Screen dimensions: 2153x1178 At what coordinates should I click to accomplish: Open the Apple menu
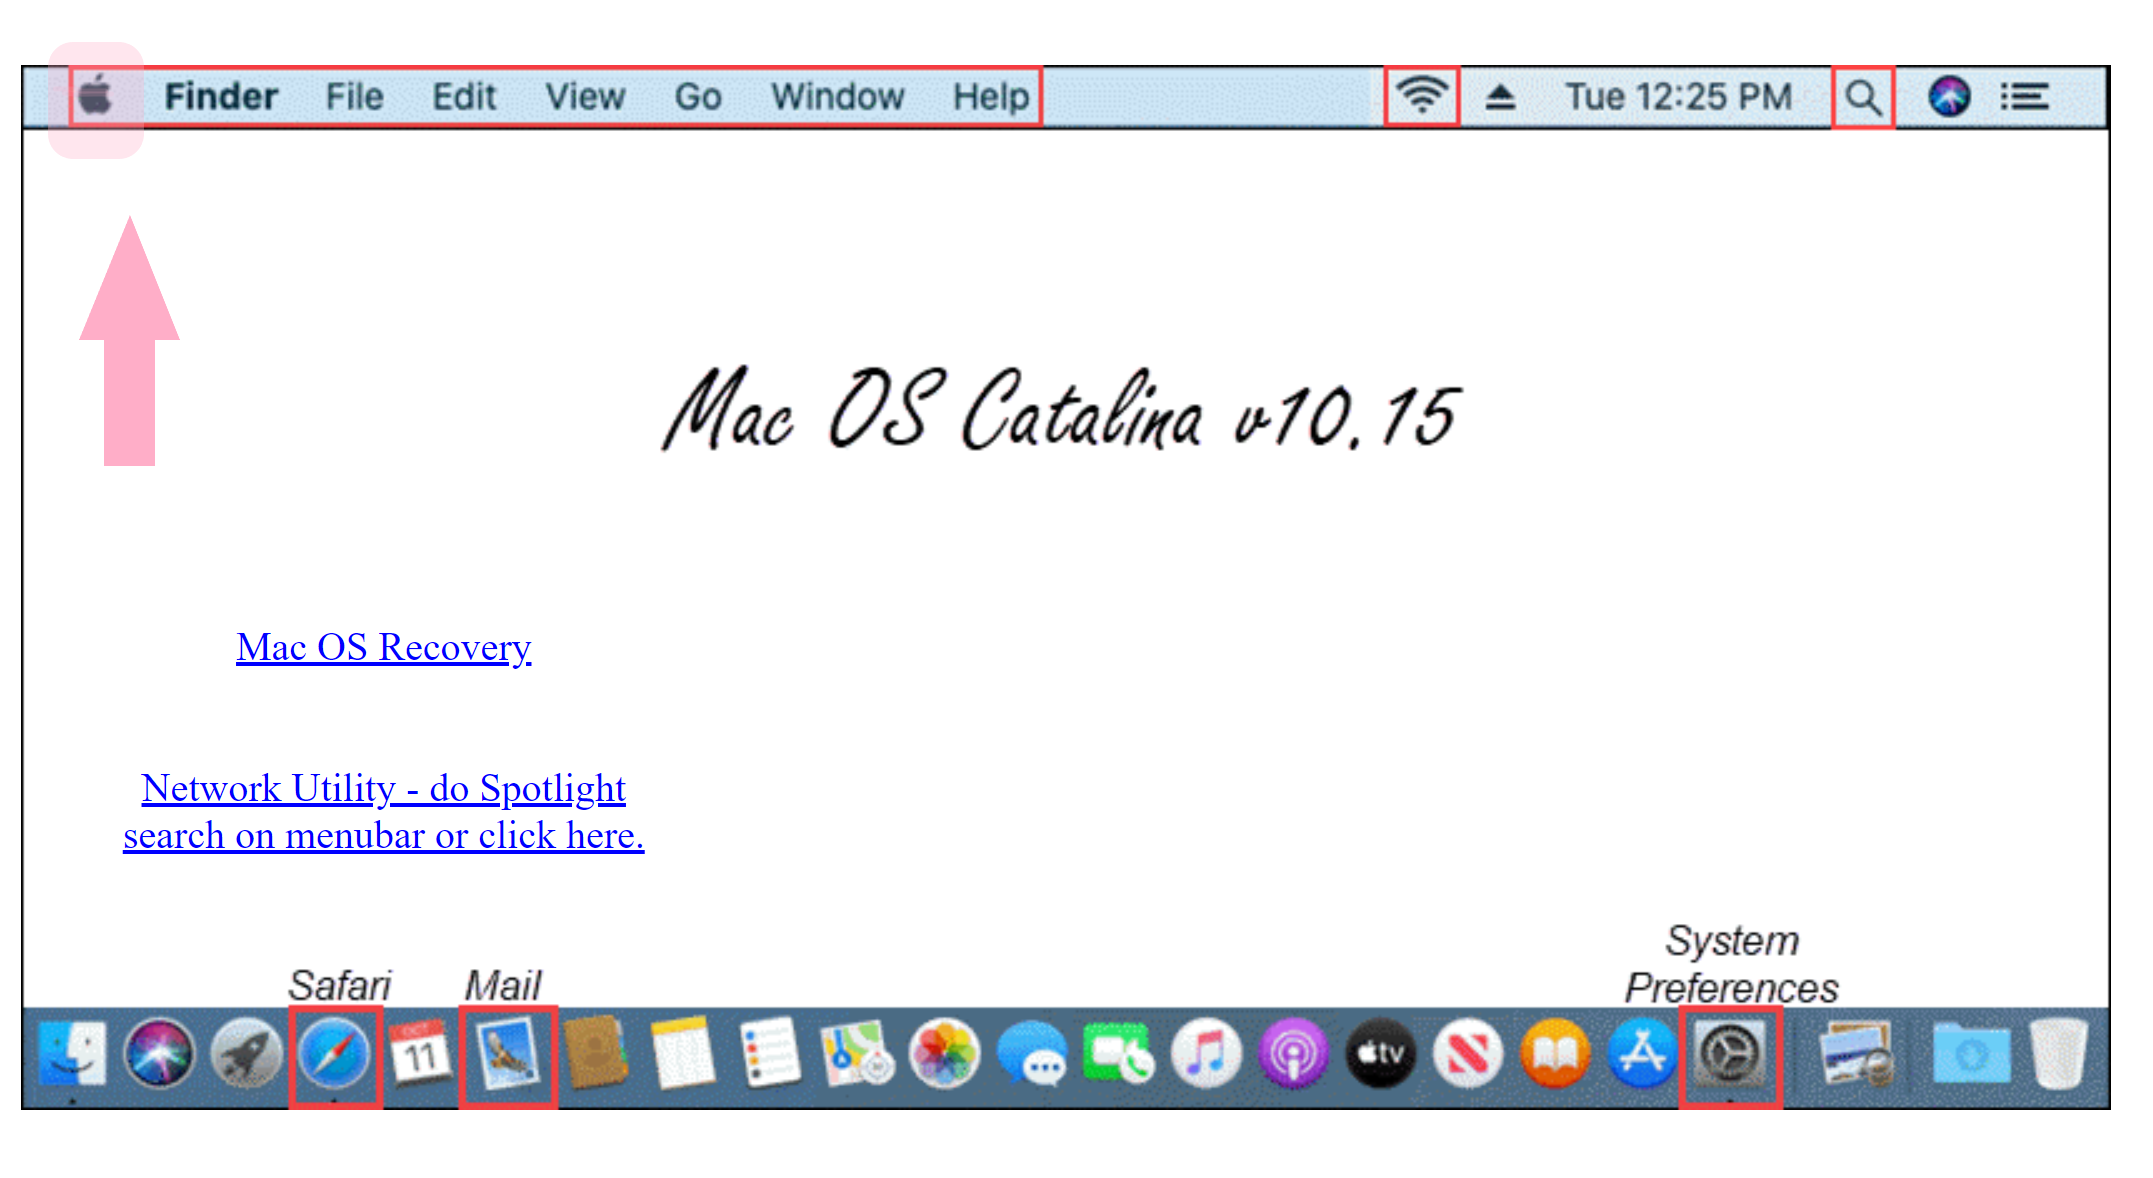point(96,96)
